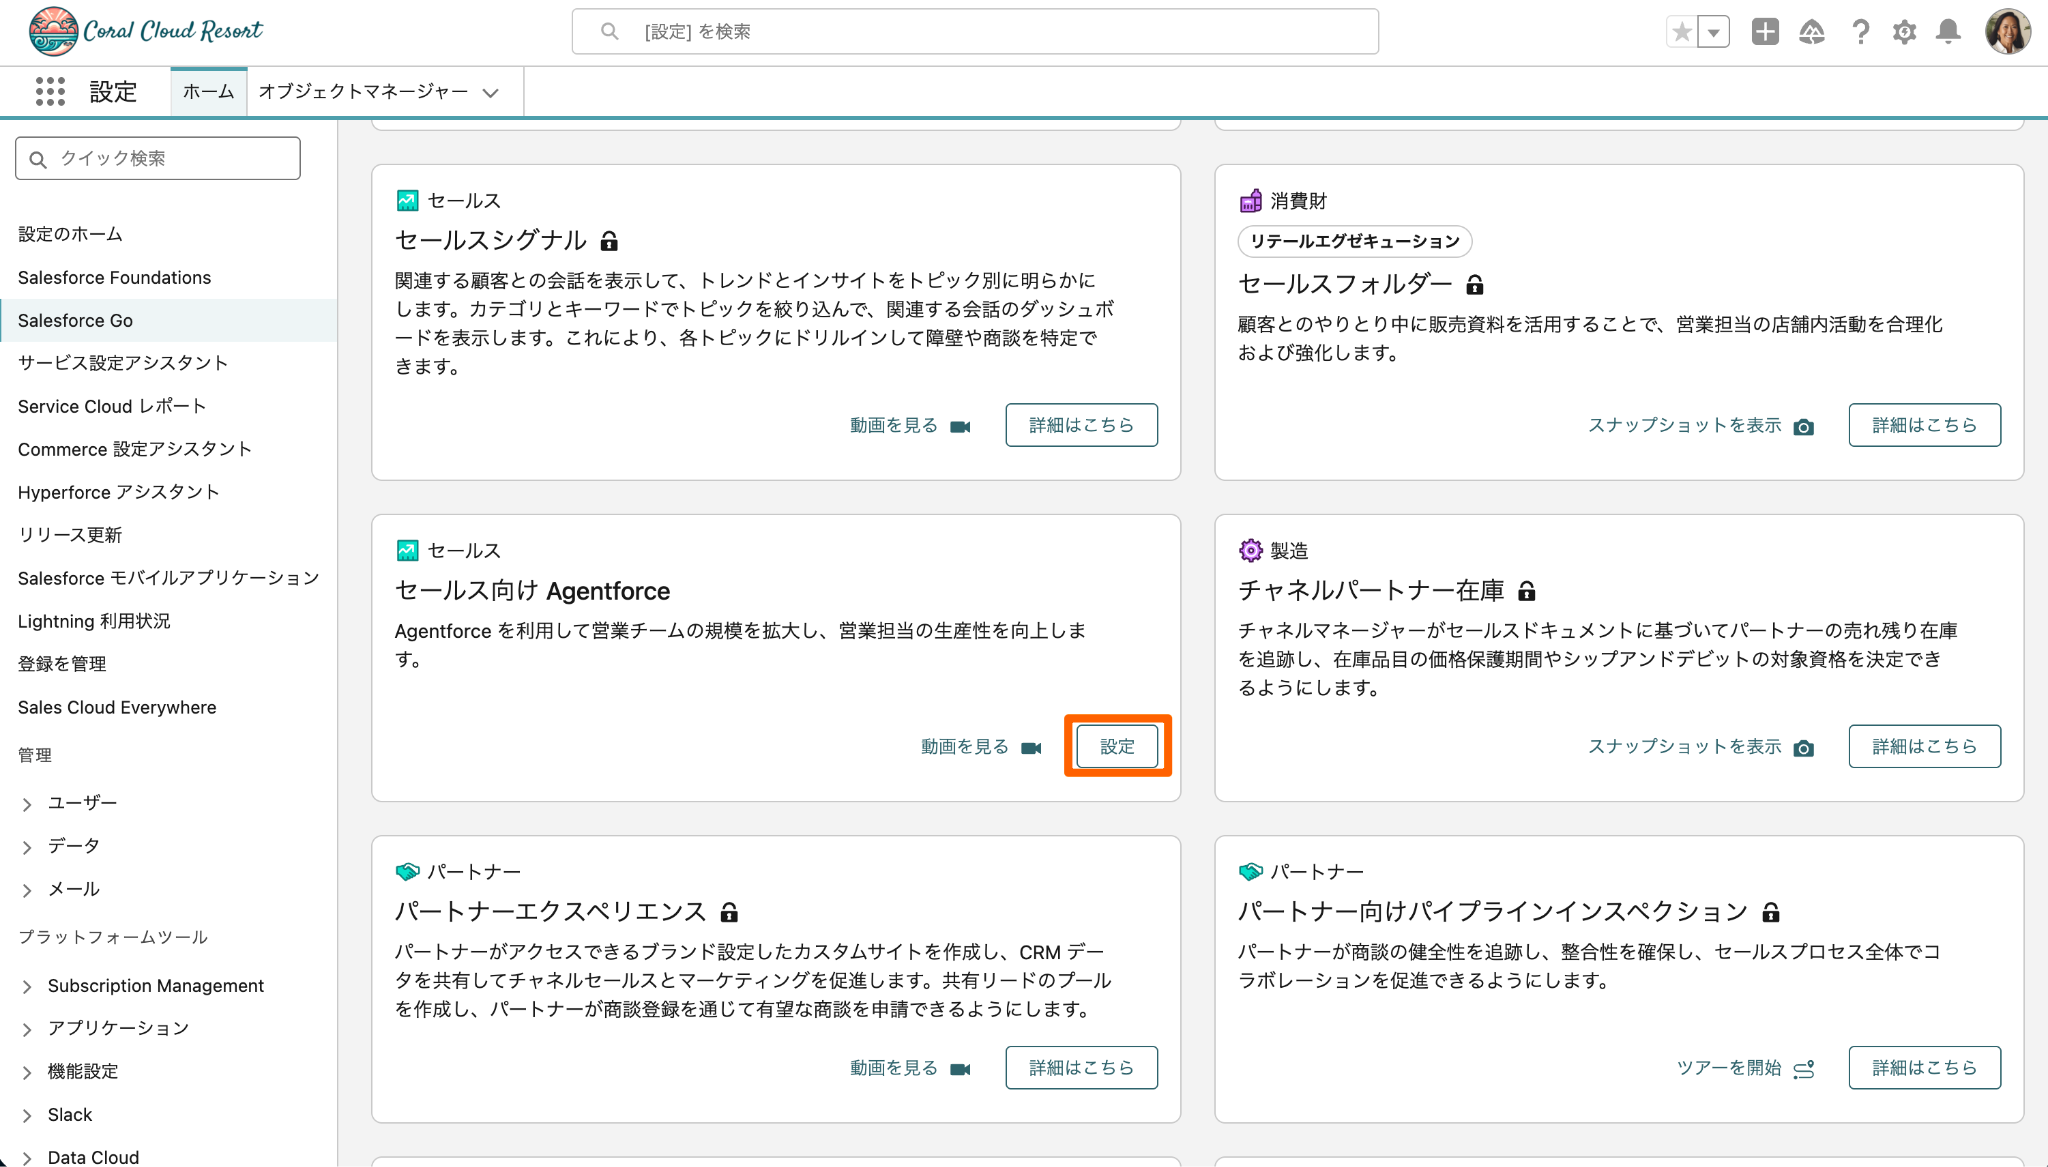2048x1167 pixels.
Task: Expand the オブジェクトマネージャー tab dropdown
Action: [490, 93]
